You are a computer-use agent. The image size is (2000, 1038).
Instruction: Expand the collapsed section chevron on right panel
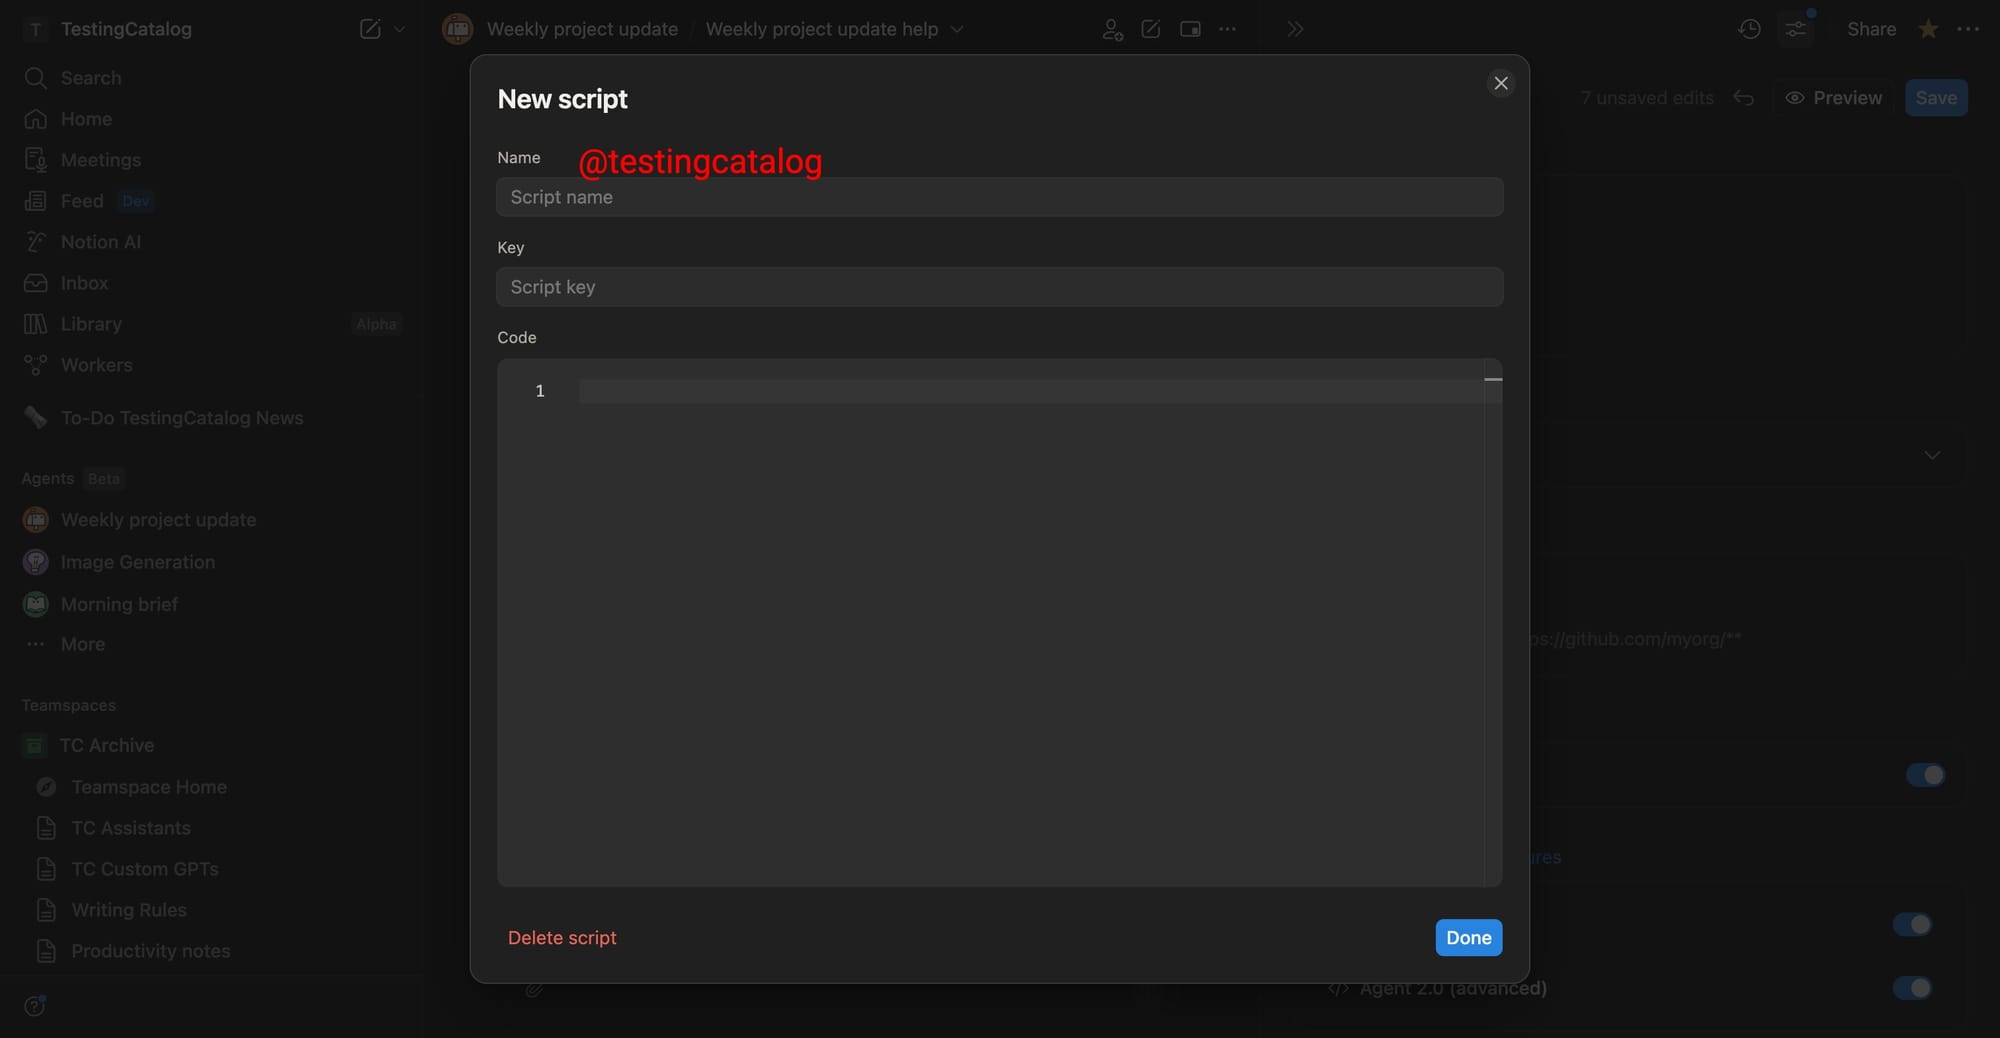[1932, 455]
